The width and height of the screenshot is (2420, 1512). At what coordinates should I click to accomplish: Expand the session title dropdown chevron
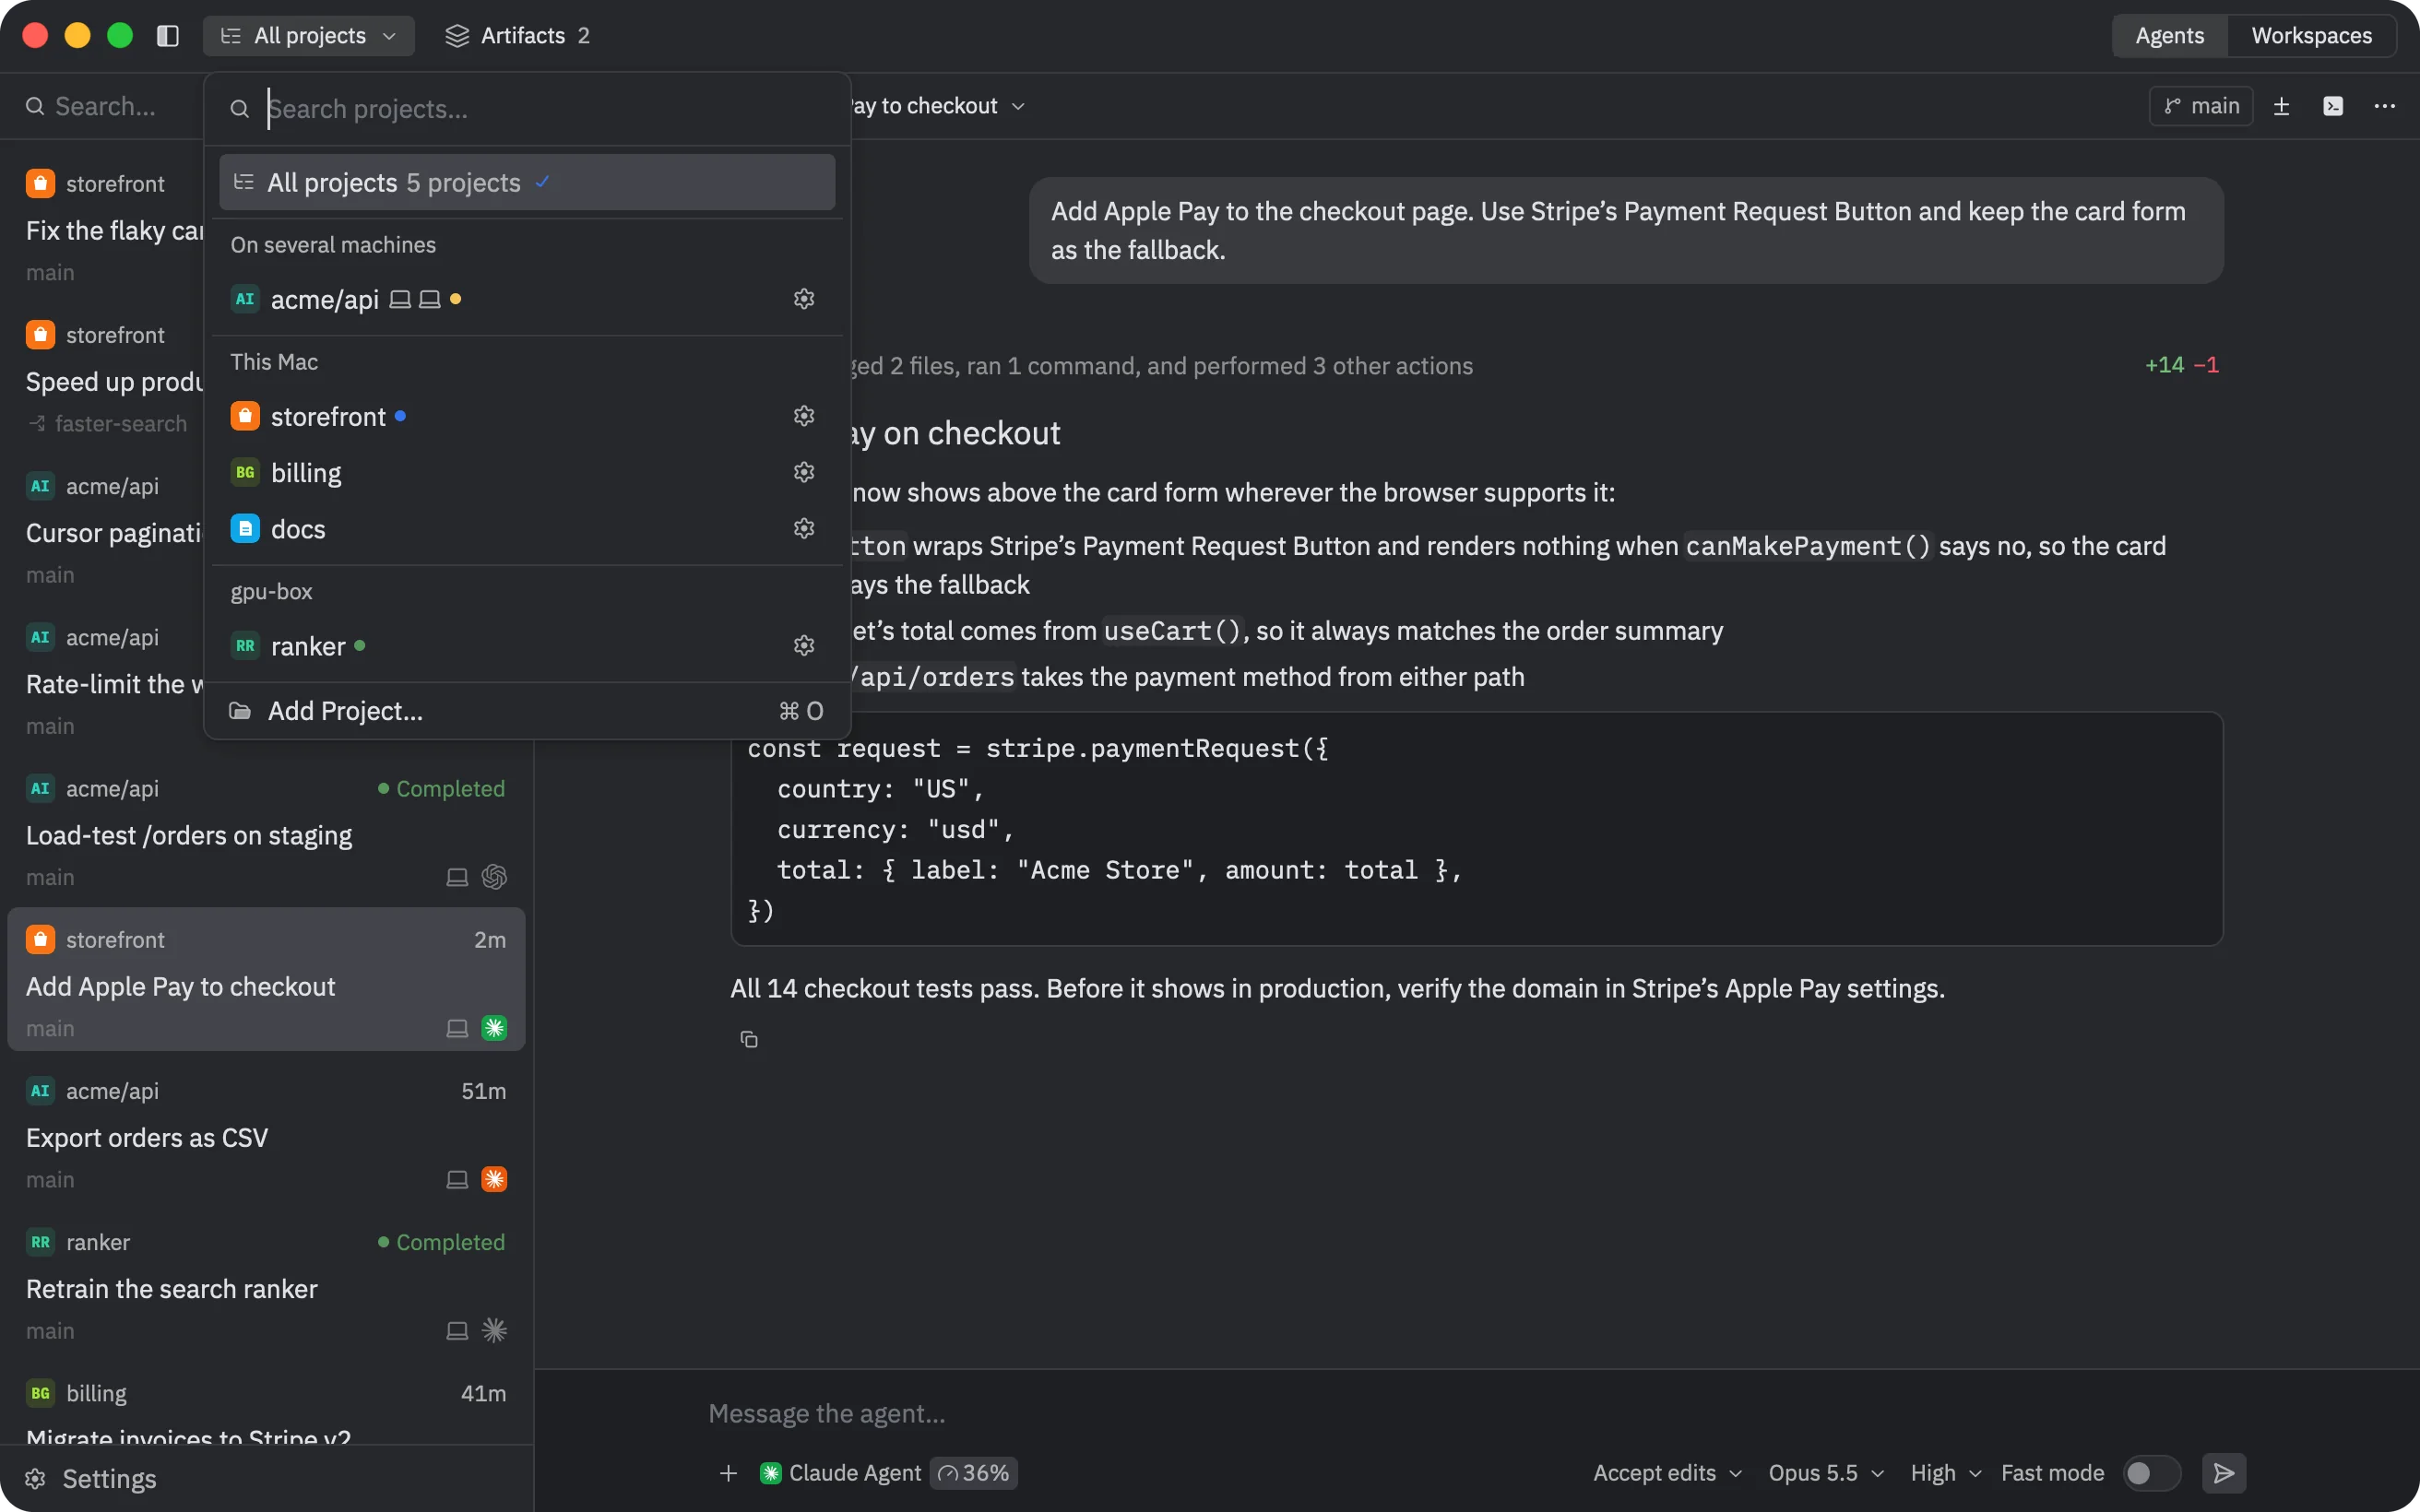[x=1018, y=106]
